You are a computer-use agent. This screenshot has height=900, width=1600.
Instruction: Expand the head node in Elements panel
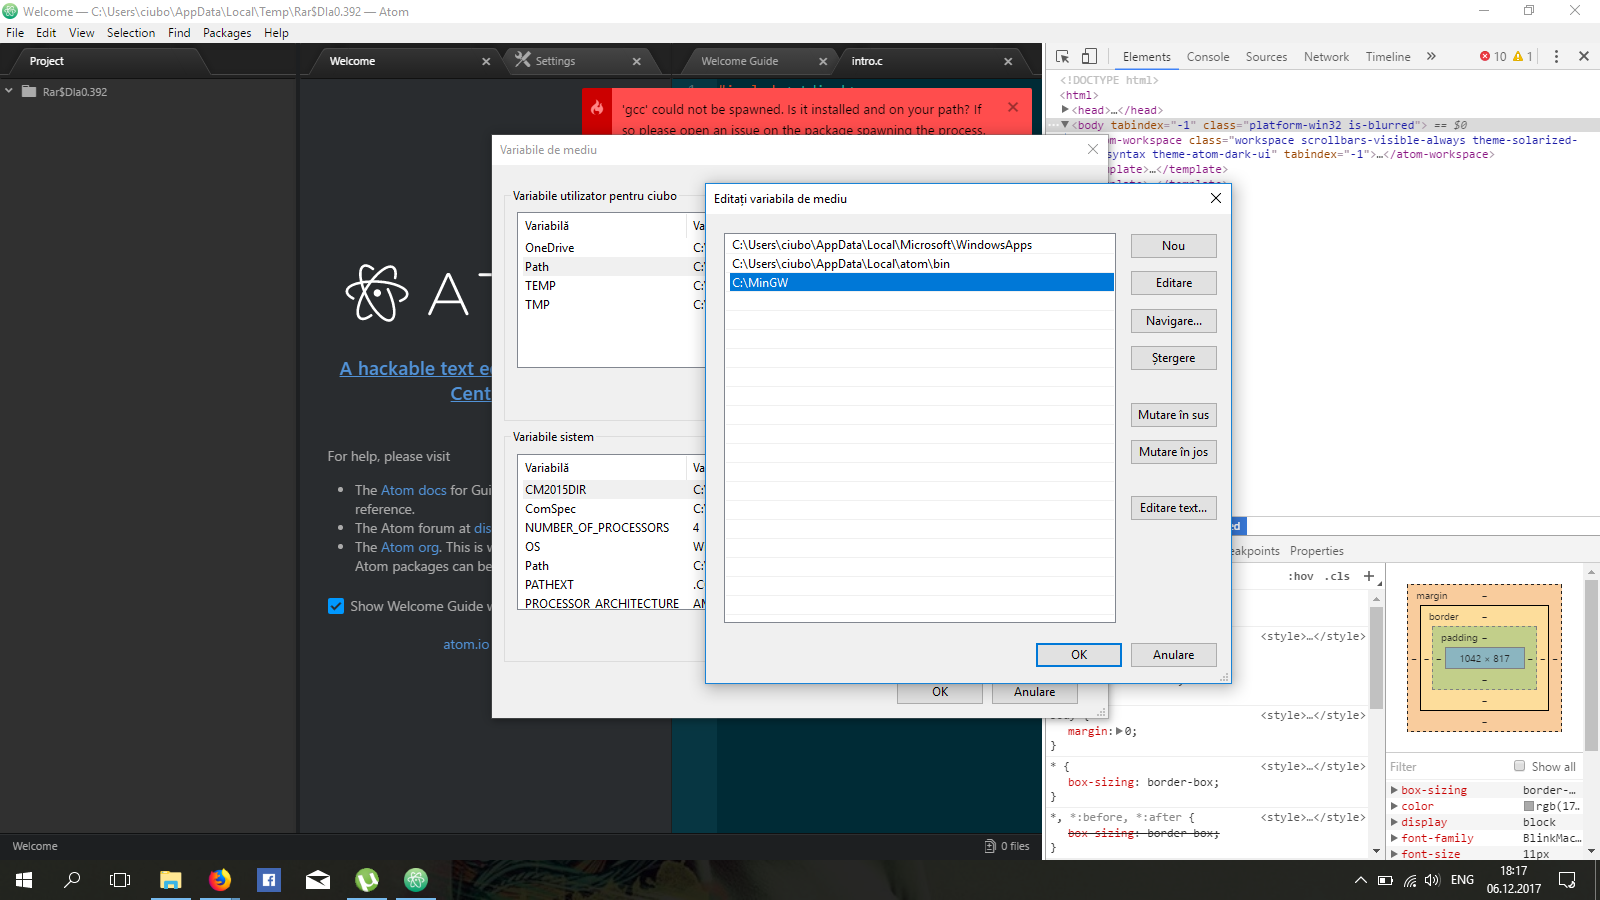coord(1065,110)
